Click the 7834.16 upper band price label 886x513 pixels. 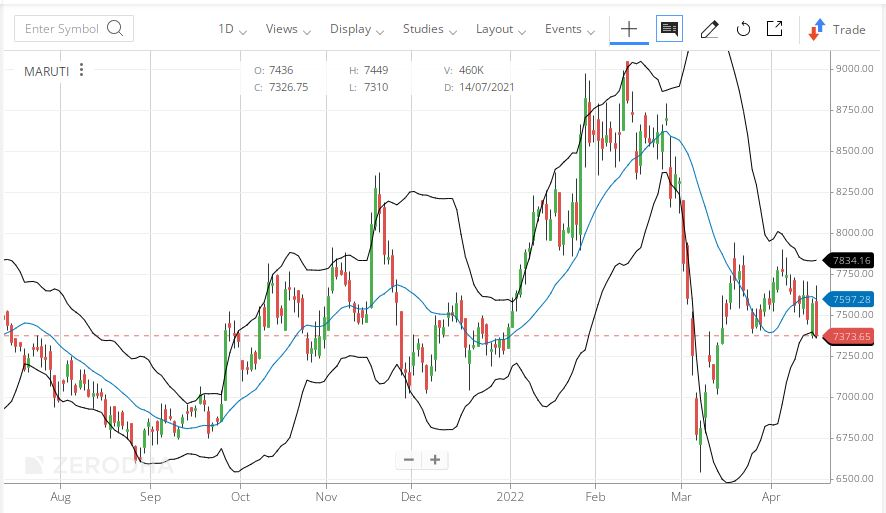[849, 260]
